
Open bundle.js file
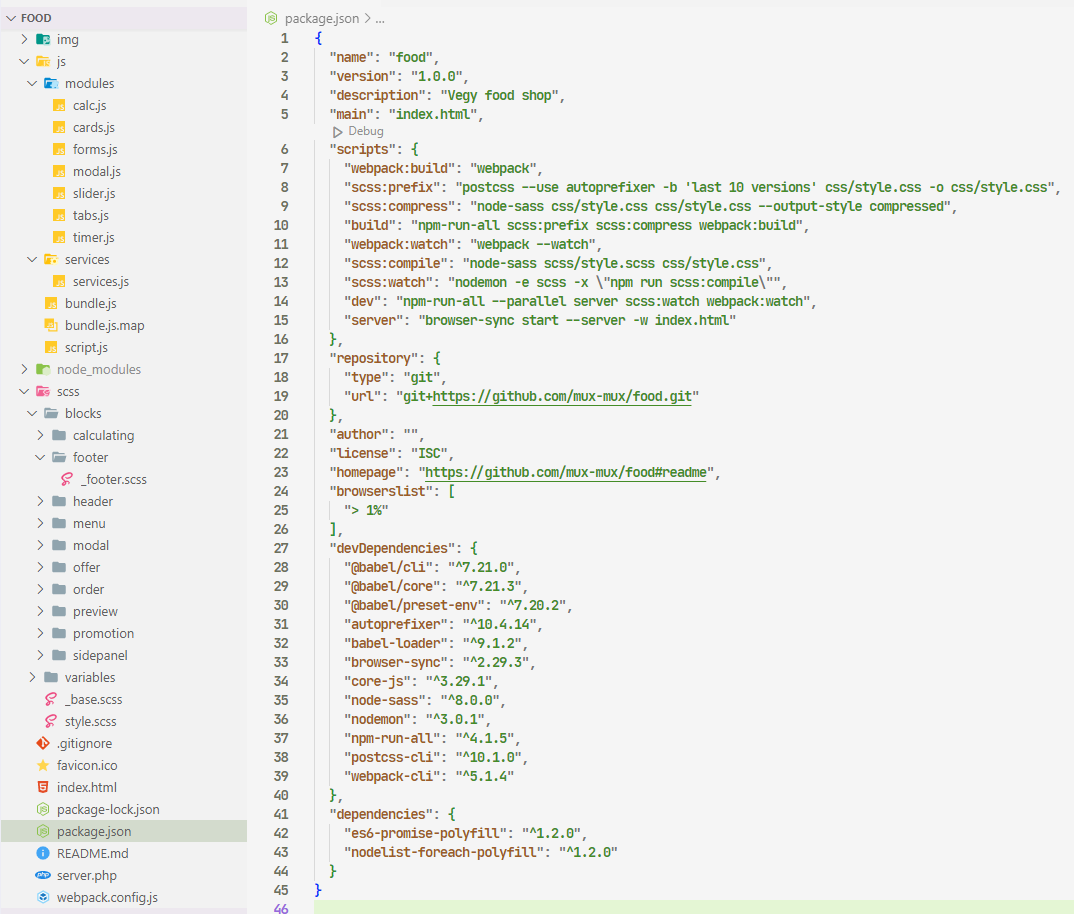tap(90, 303)
